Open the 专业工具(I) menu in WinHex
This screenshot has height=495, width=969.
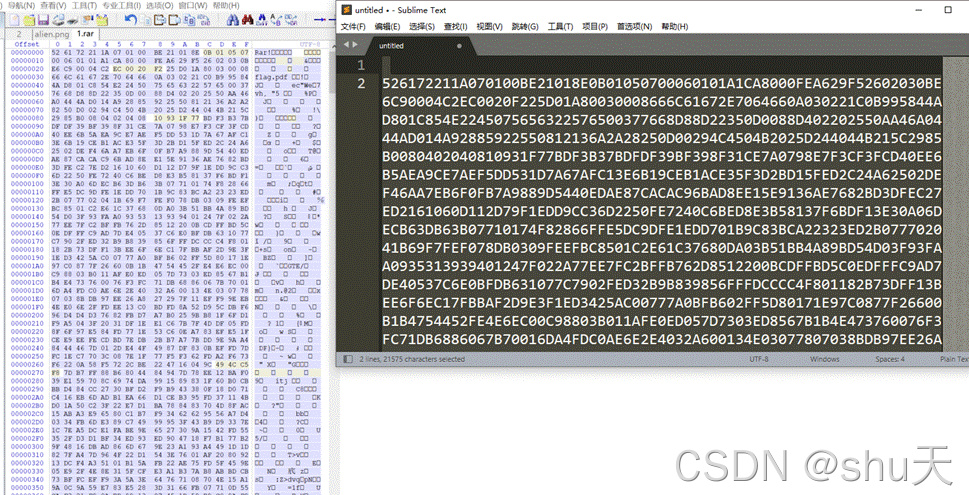point(122,6)
